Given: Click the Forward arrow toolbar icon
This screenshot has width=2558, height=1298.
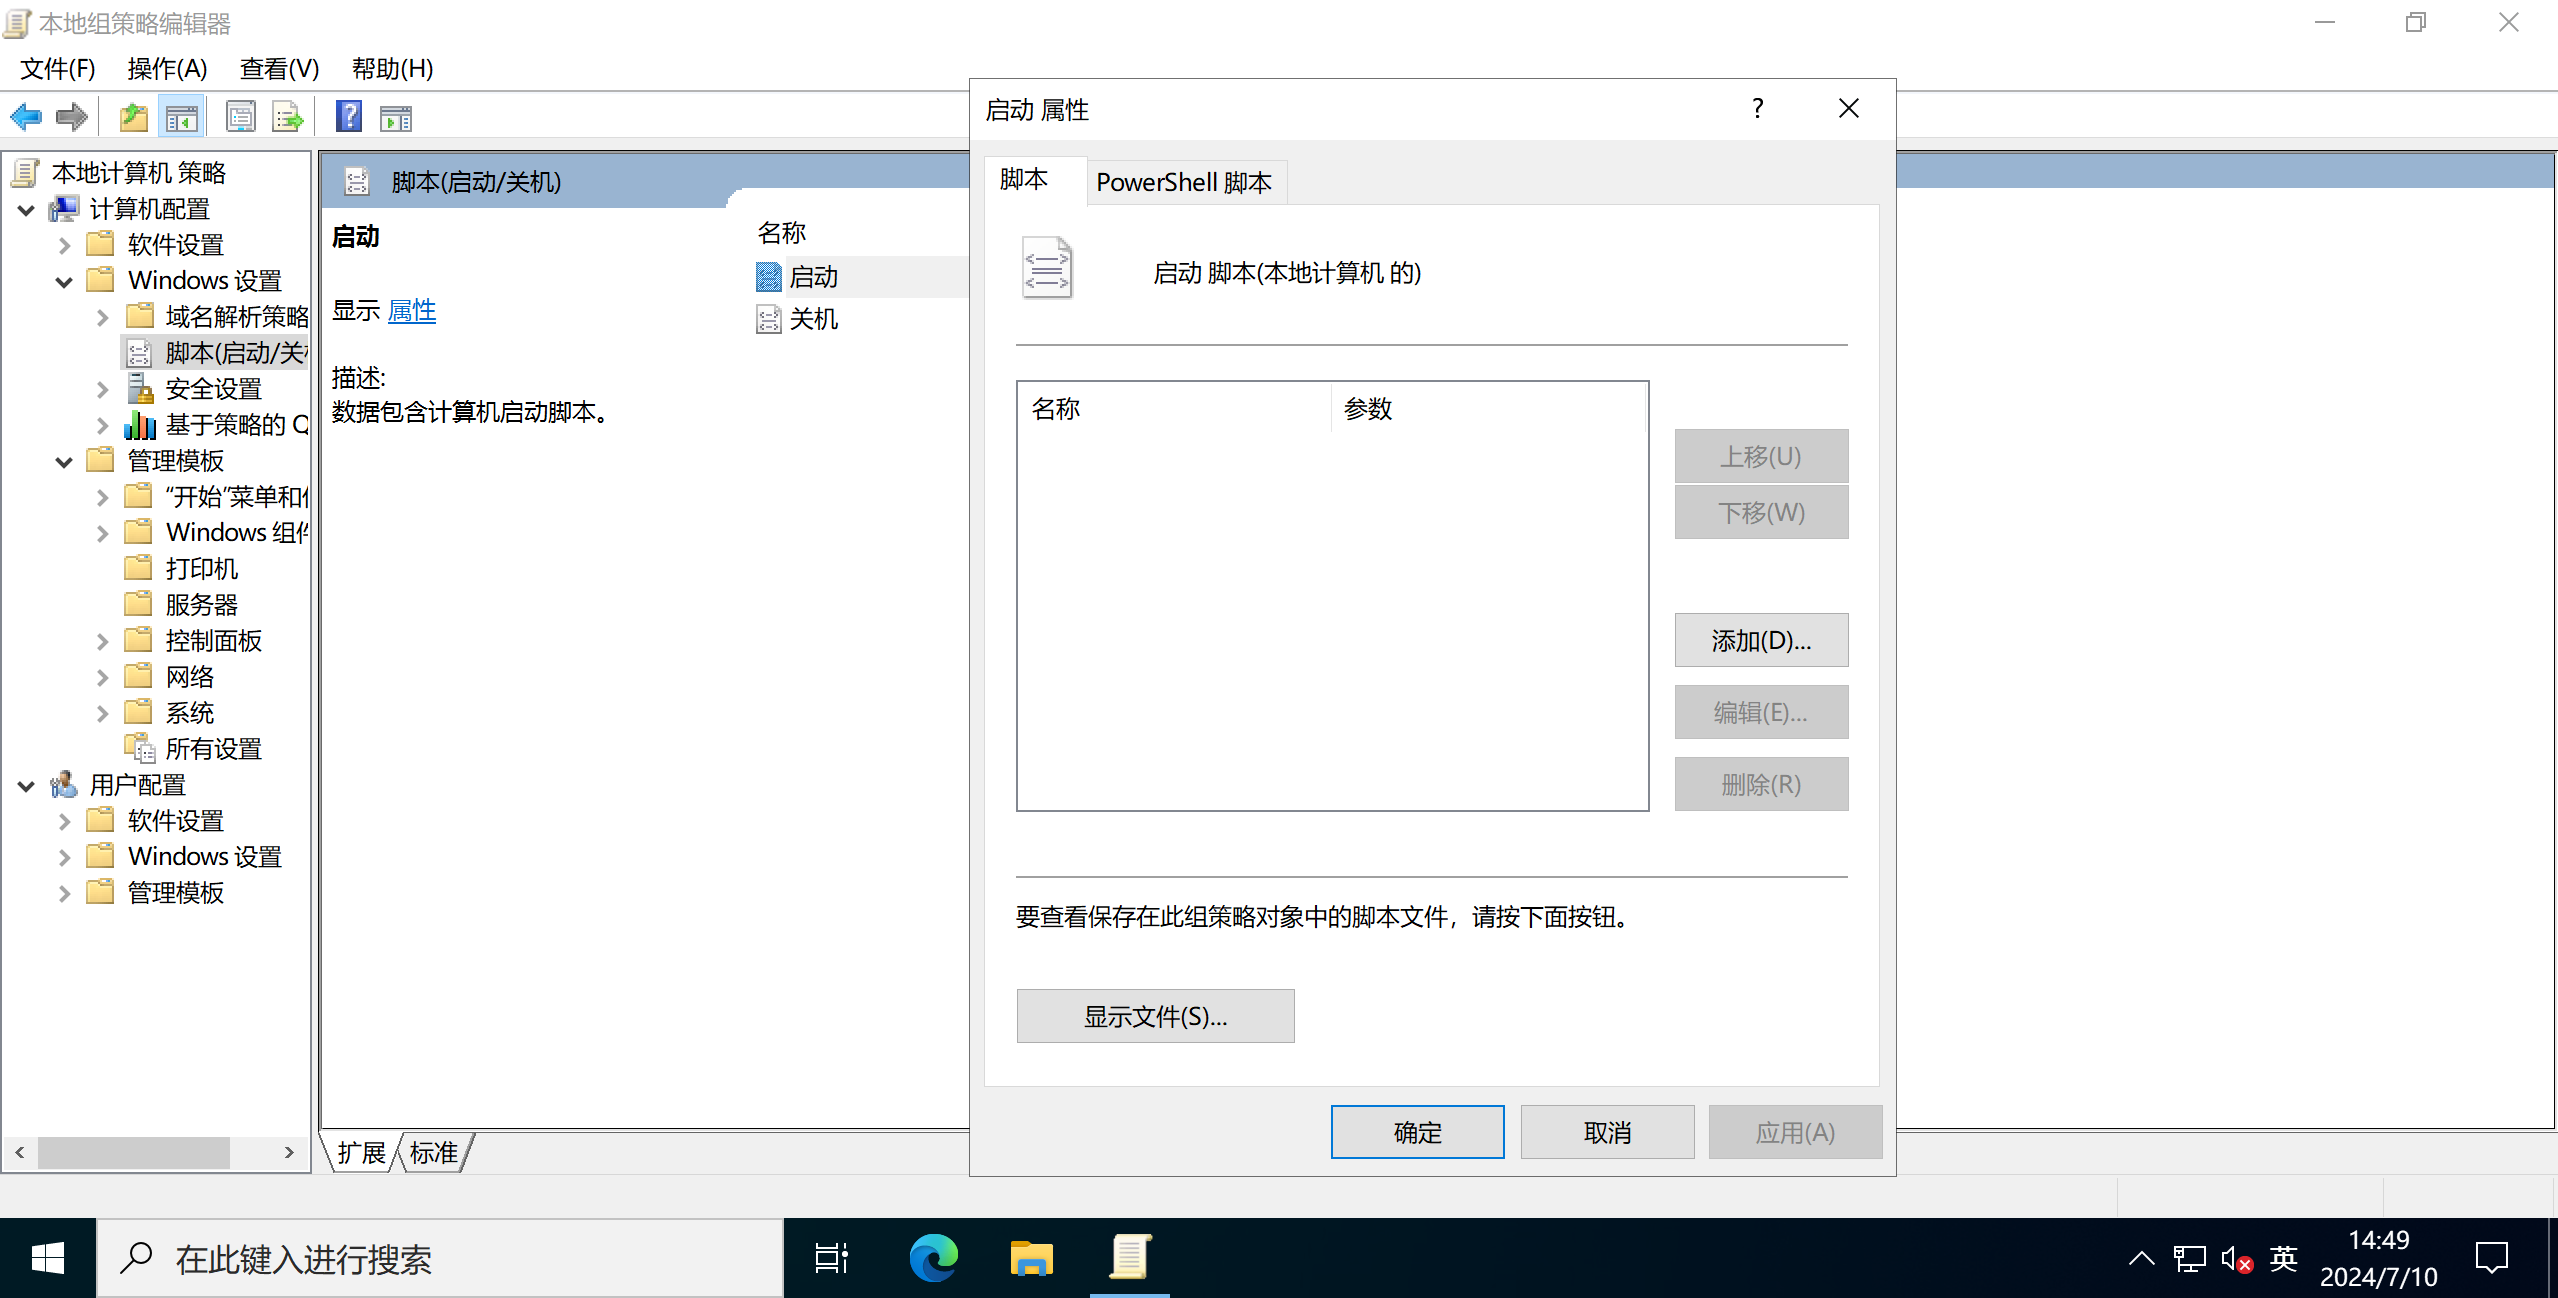Looking at the screenshot, I should pos(71,118).
